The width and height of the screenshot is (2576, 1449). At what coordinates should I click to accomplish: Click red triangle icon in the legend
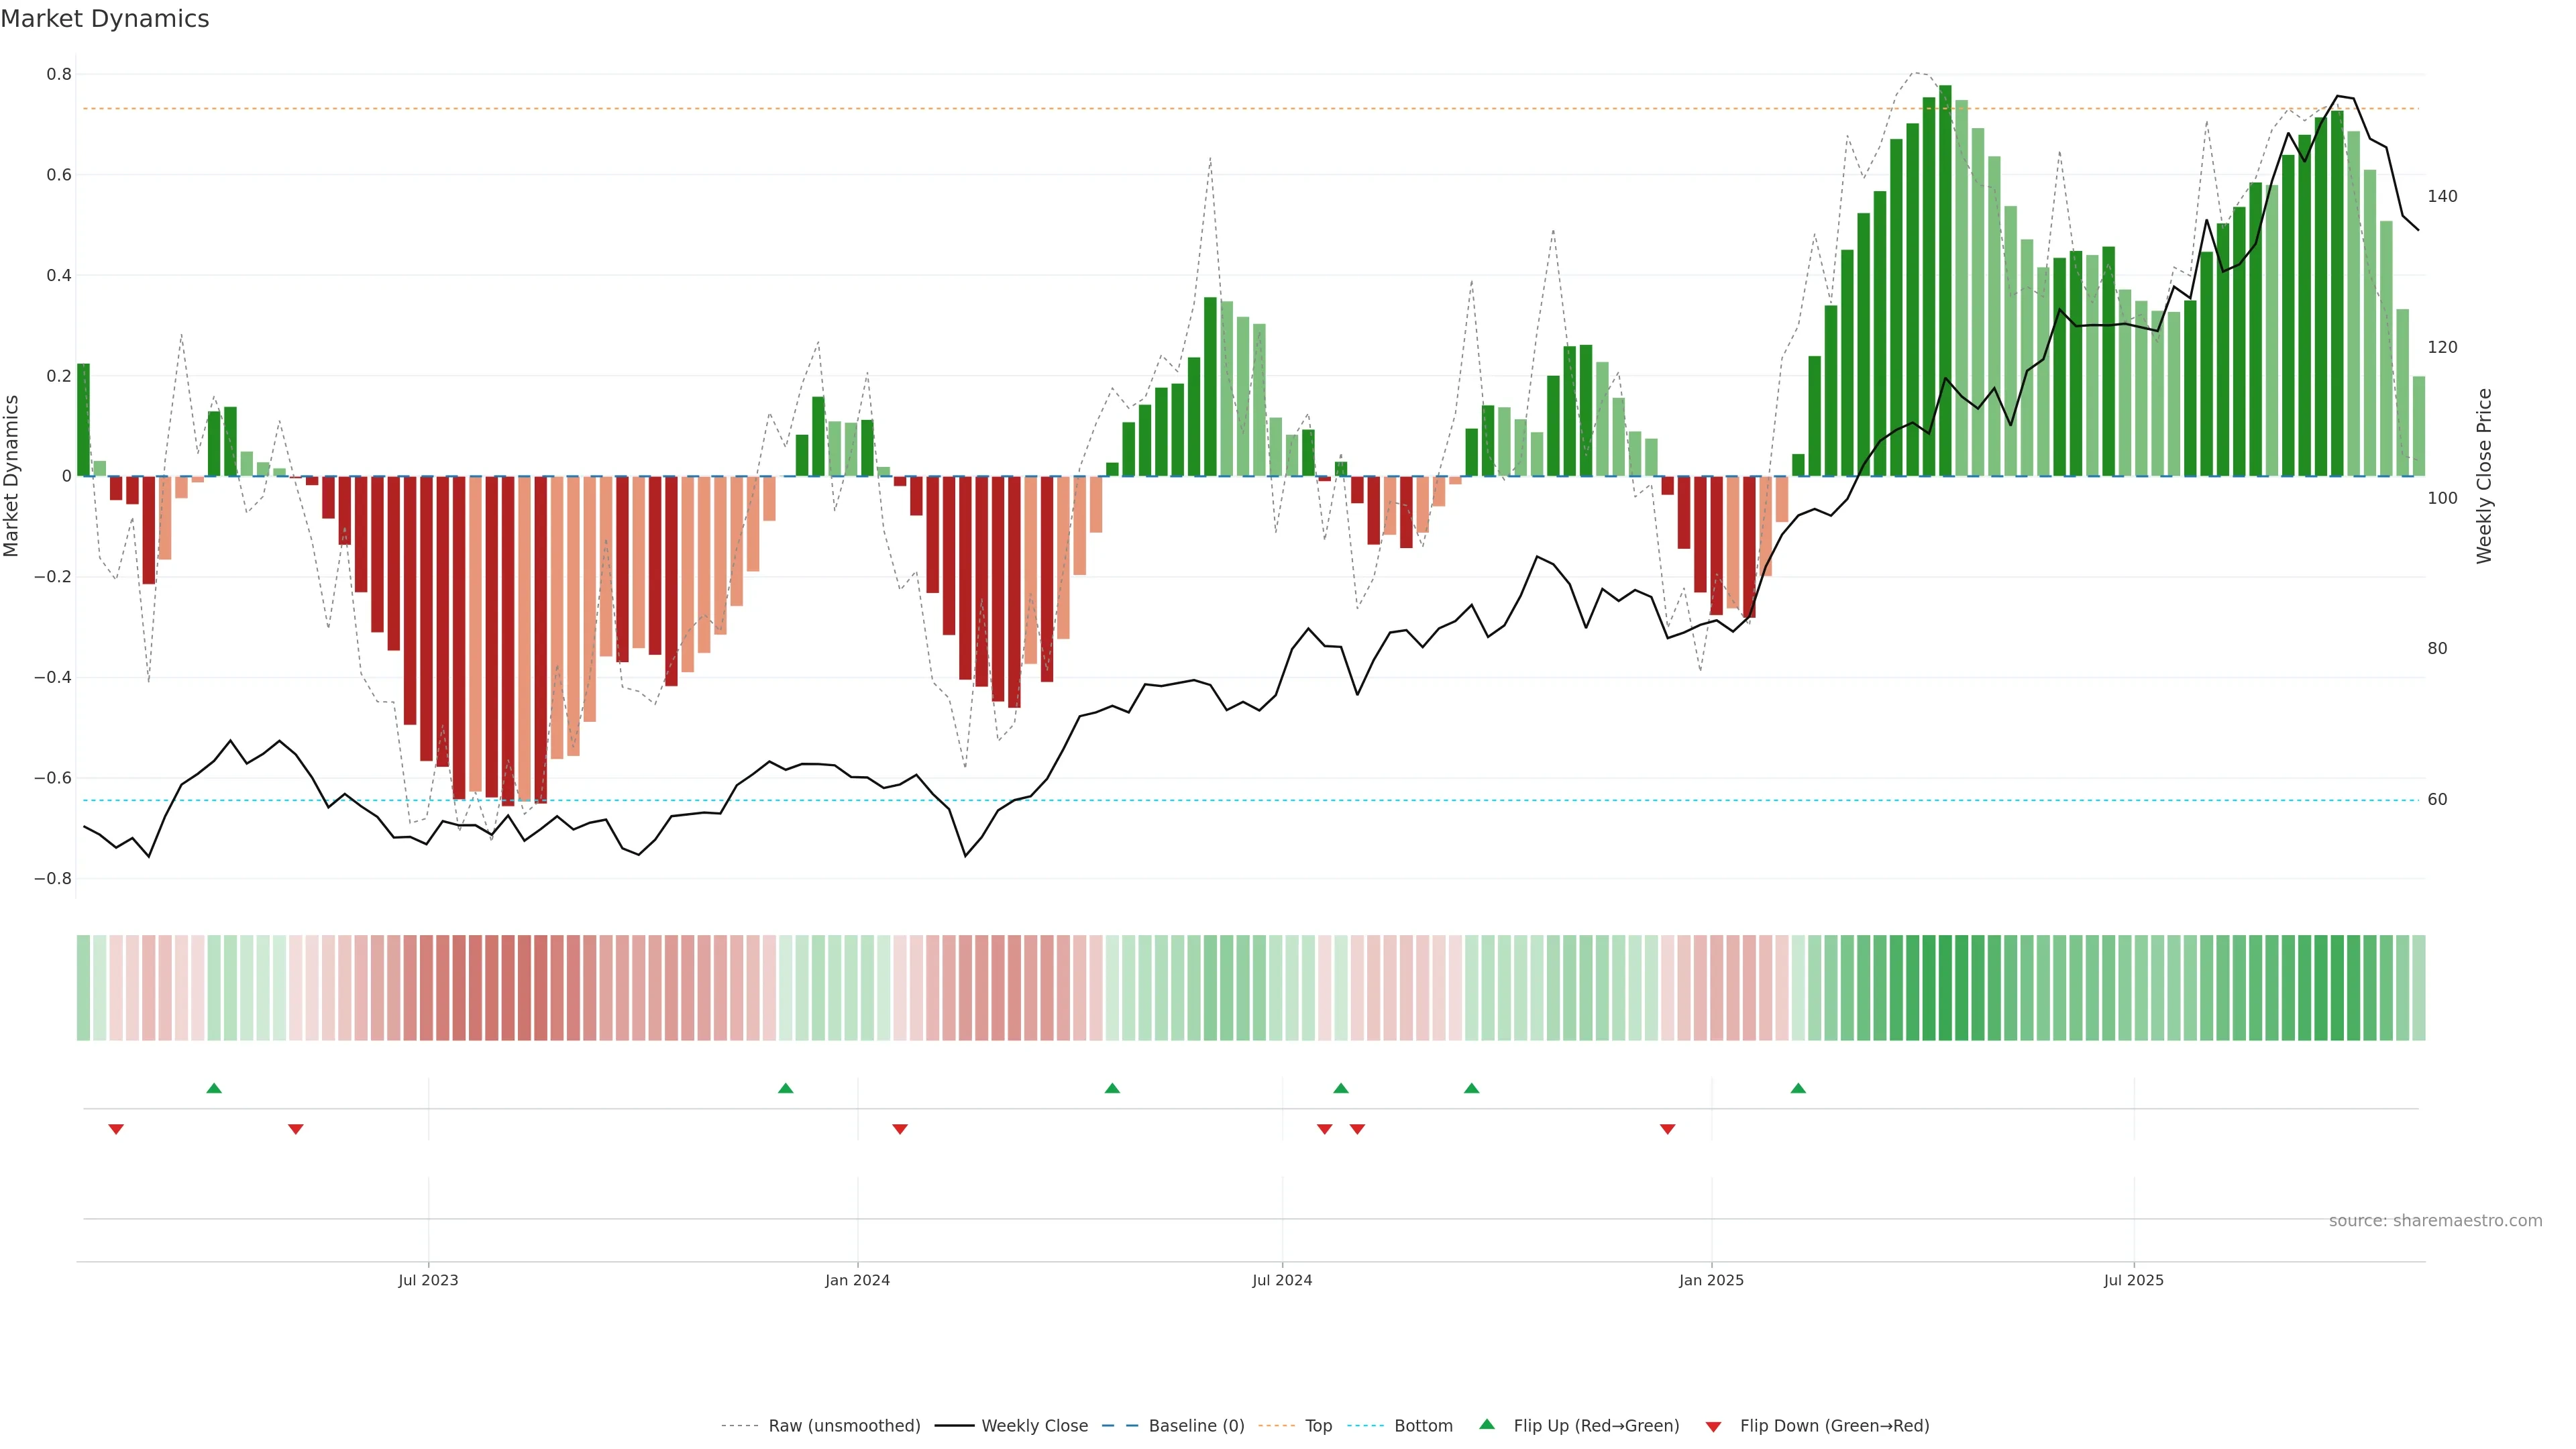1713,1426
